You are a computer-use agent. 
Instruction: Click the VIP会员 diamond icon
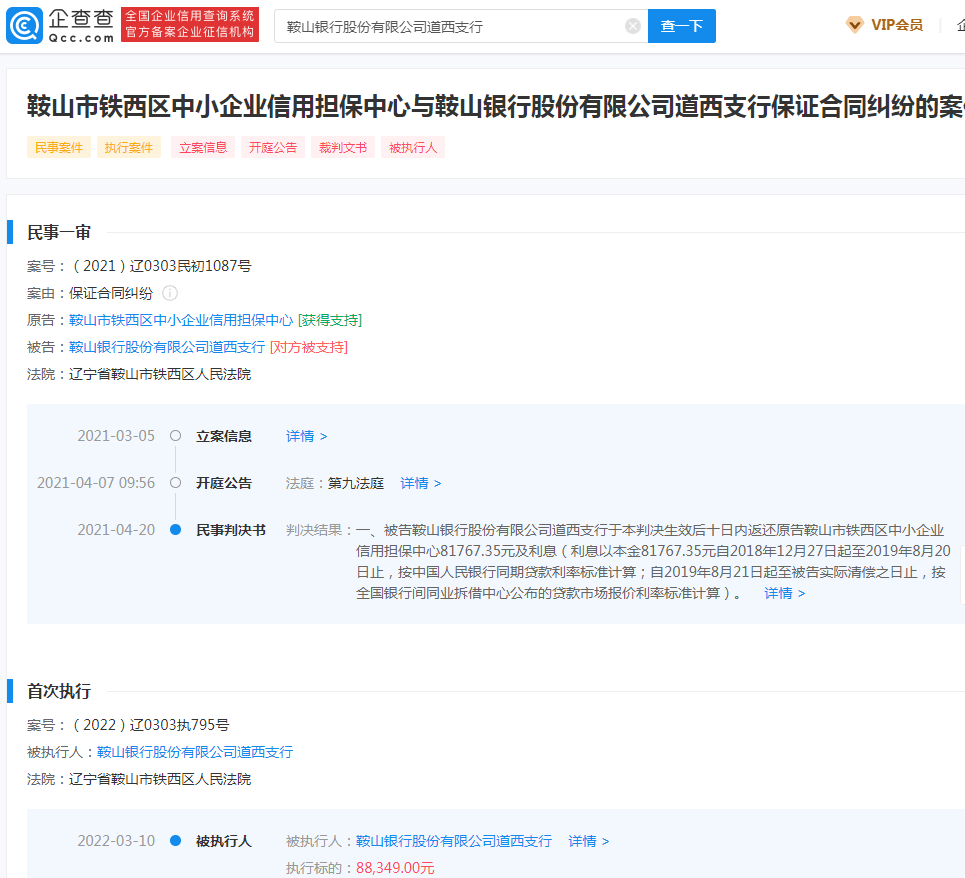click(854, 25)
